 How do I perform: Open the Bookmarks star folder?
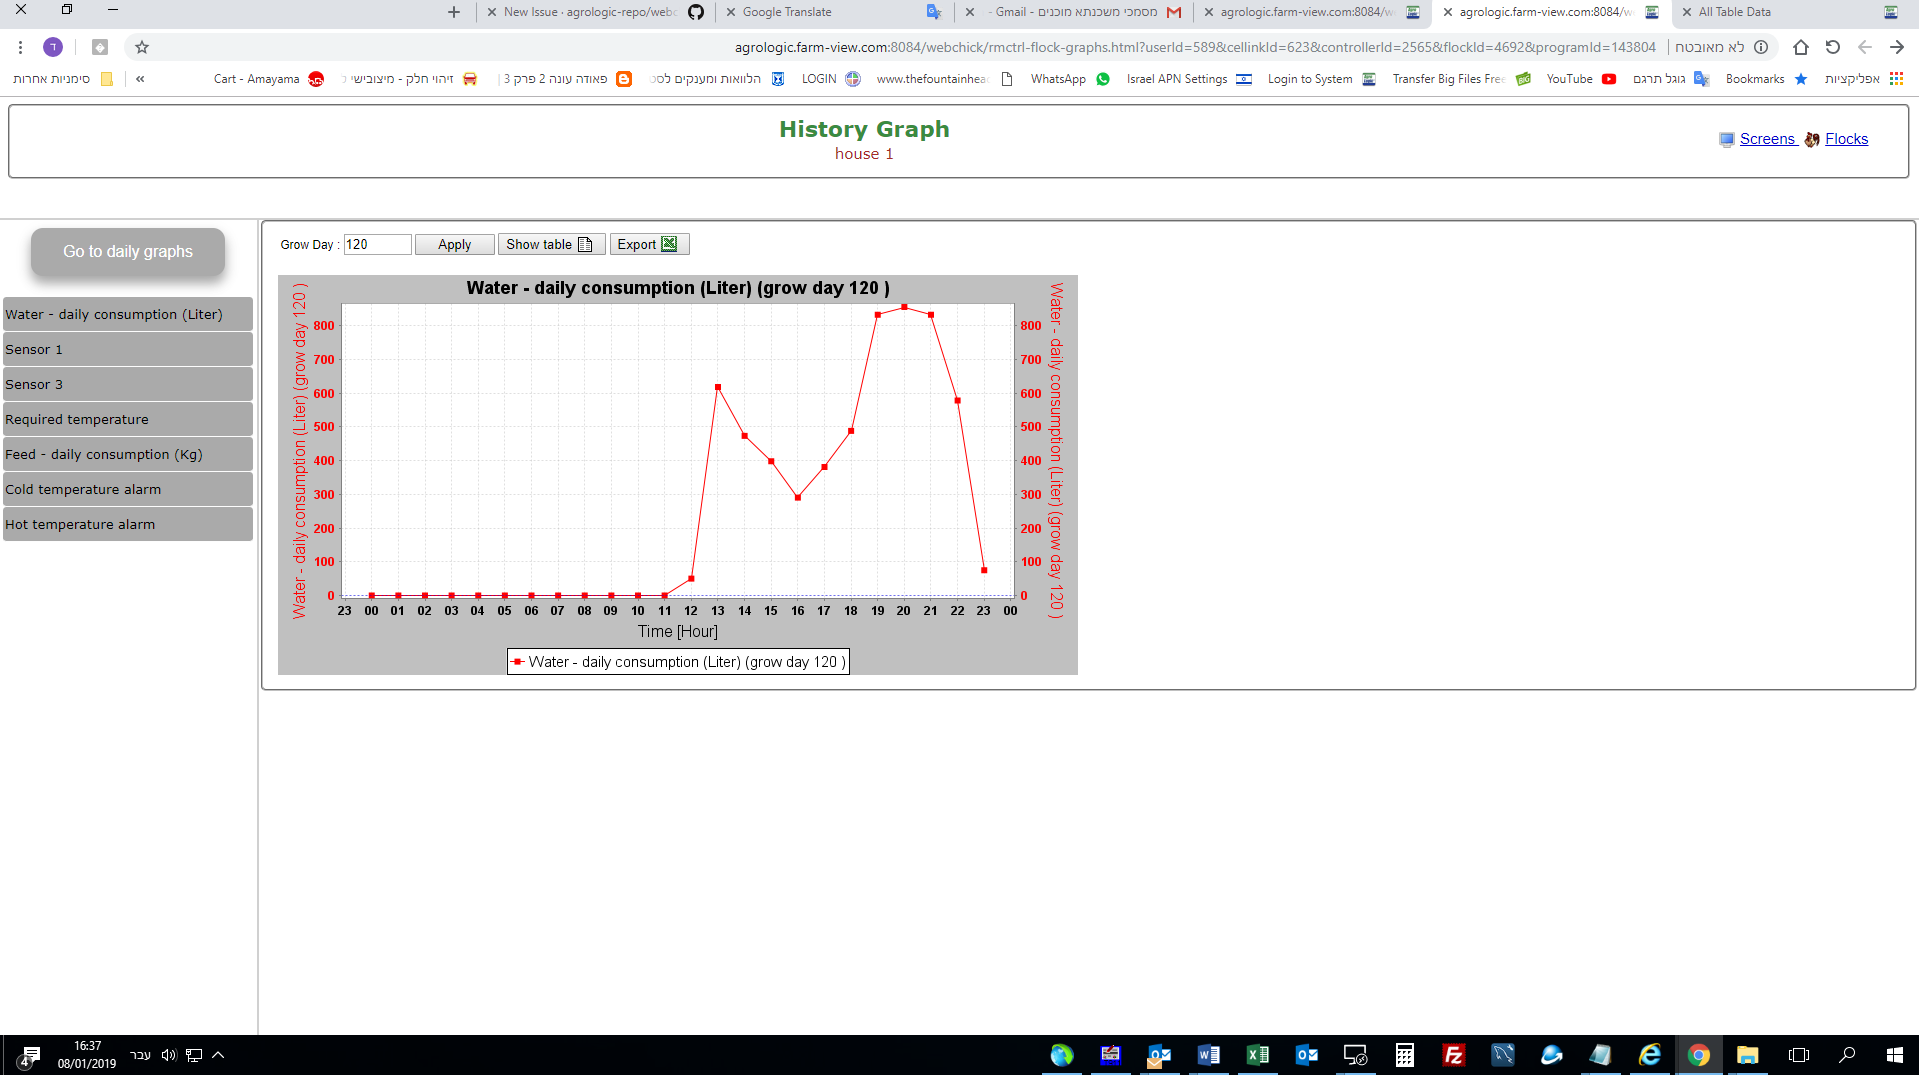point(1766,79)
